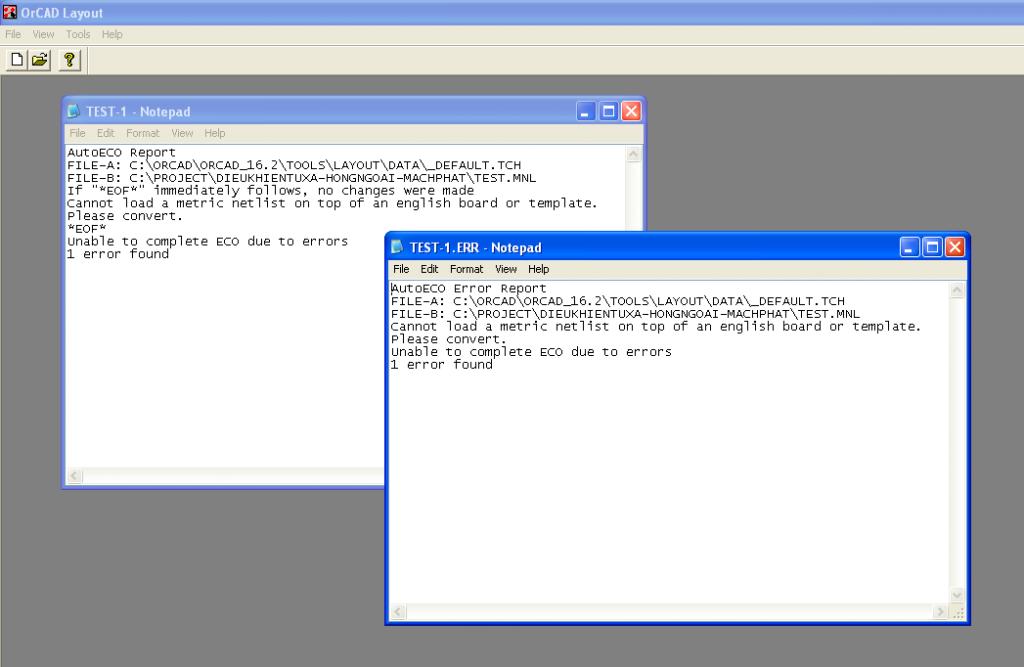Click scroll up arrow in TEST-1 Notepad
Viewport: 1024px width, 667px height.
point(633,155)
